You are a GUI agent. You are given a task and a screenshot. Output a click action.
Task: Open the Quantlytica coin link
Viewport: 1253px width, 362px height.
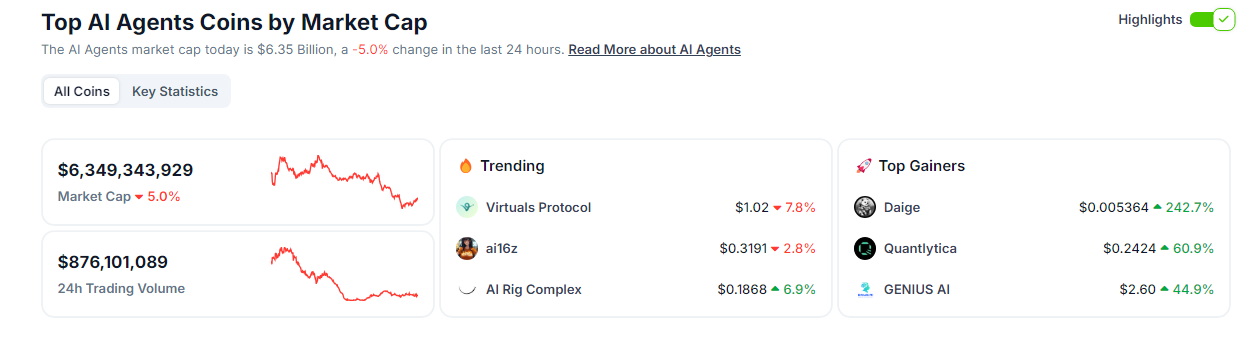tap(920, 248)
